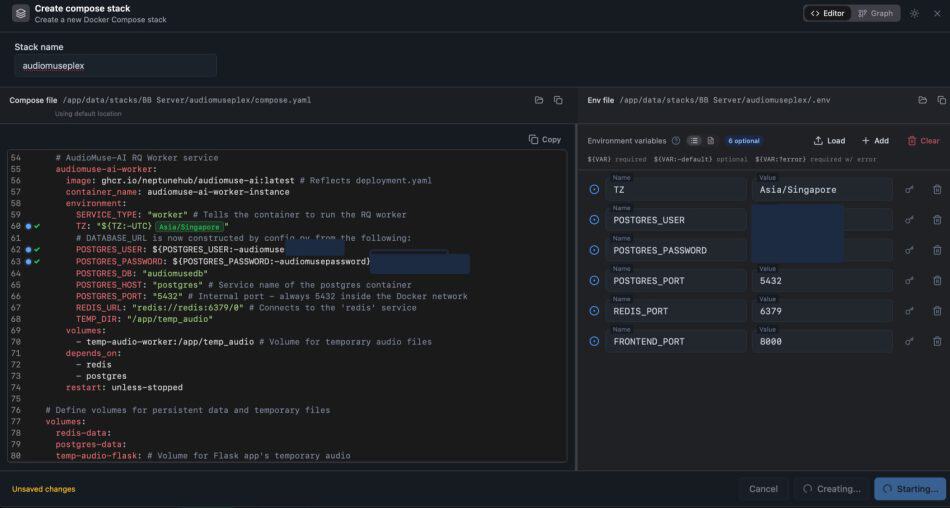This screenshot has height=508, width=950.
Task: Click the POSTGRES_USER row jump-to-usage icon
Action: [x=594, y=220]
